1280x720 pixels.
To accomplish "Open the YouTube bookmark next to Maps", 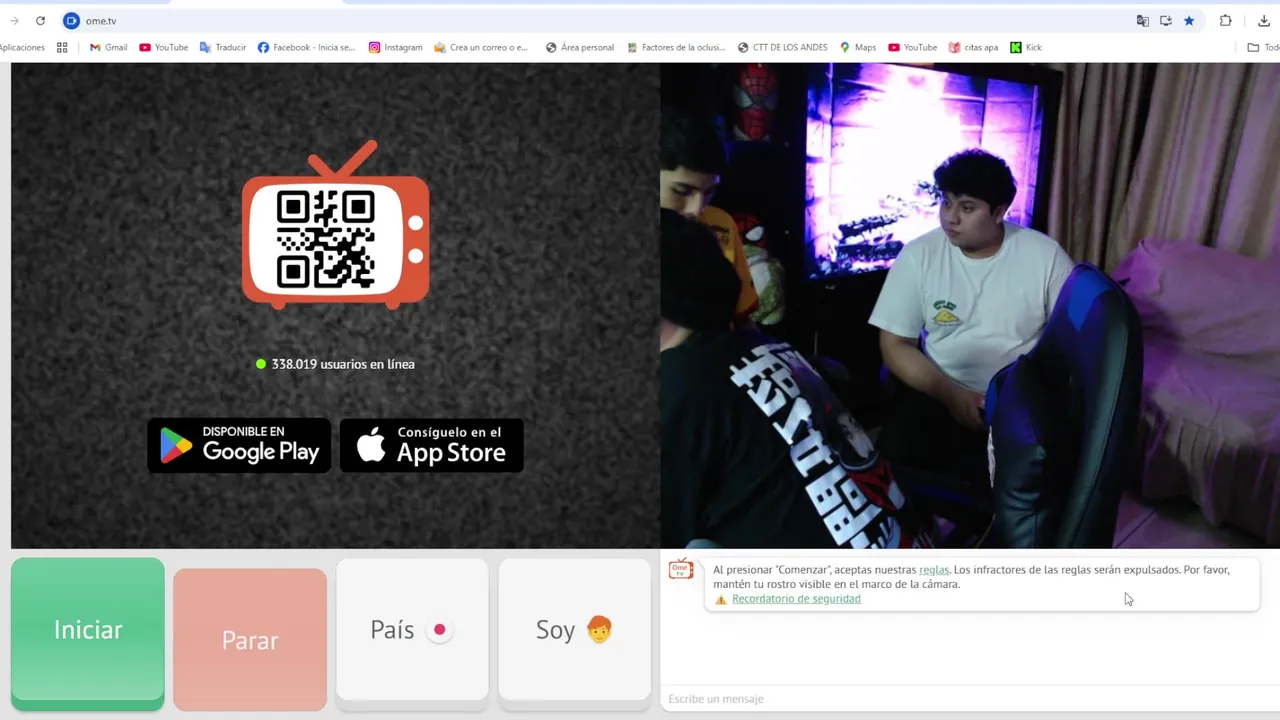I will [x=913, y=47].
